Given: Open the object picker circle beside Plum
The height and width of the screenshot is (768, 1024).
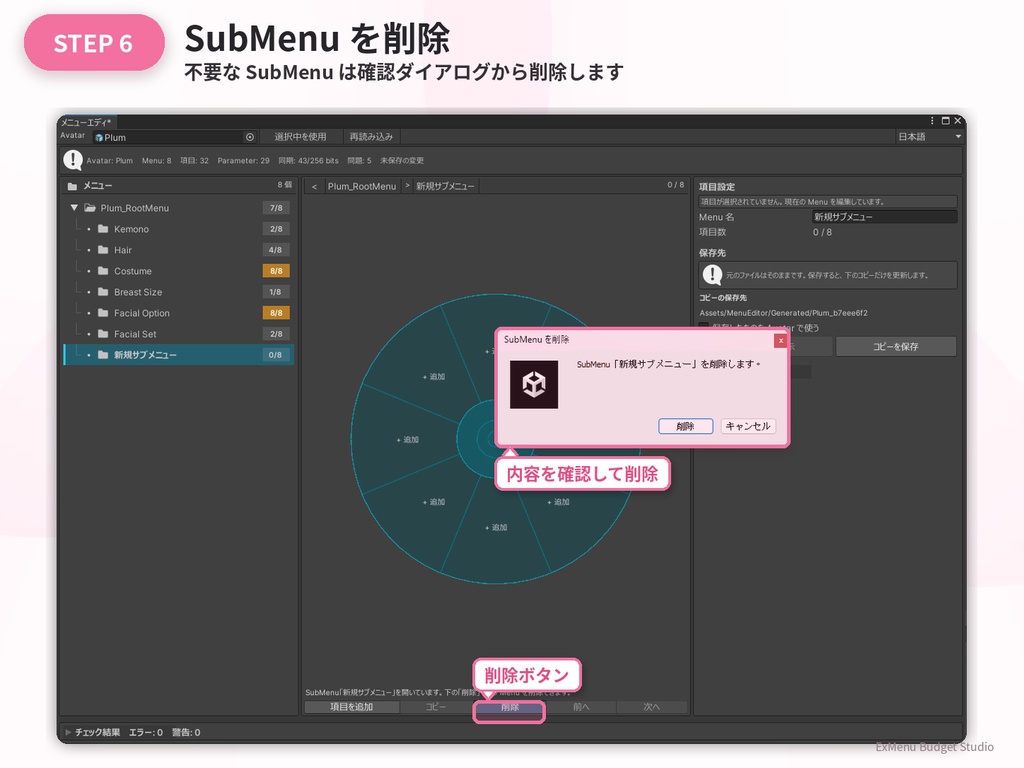Looking at the screenshot, I should tap(249, 137).
